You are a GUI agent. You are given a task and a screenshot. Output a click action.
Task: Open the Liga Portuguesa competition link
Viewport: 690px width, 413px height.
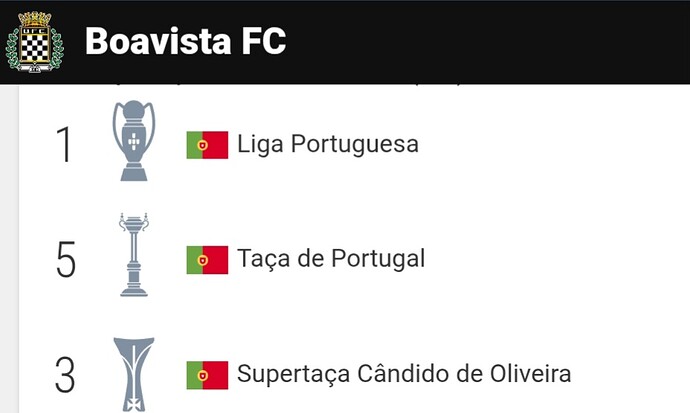pos(328,144)
